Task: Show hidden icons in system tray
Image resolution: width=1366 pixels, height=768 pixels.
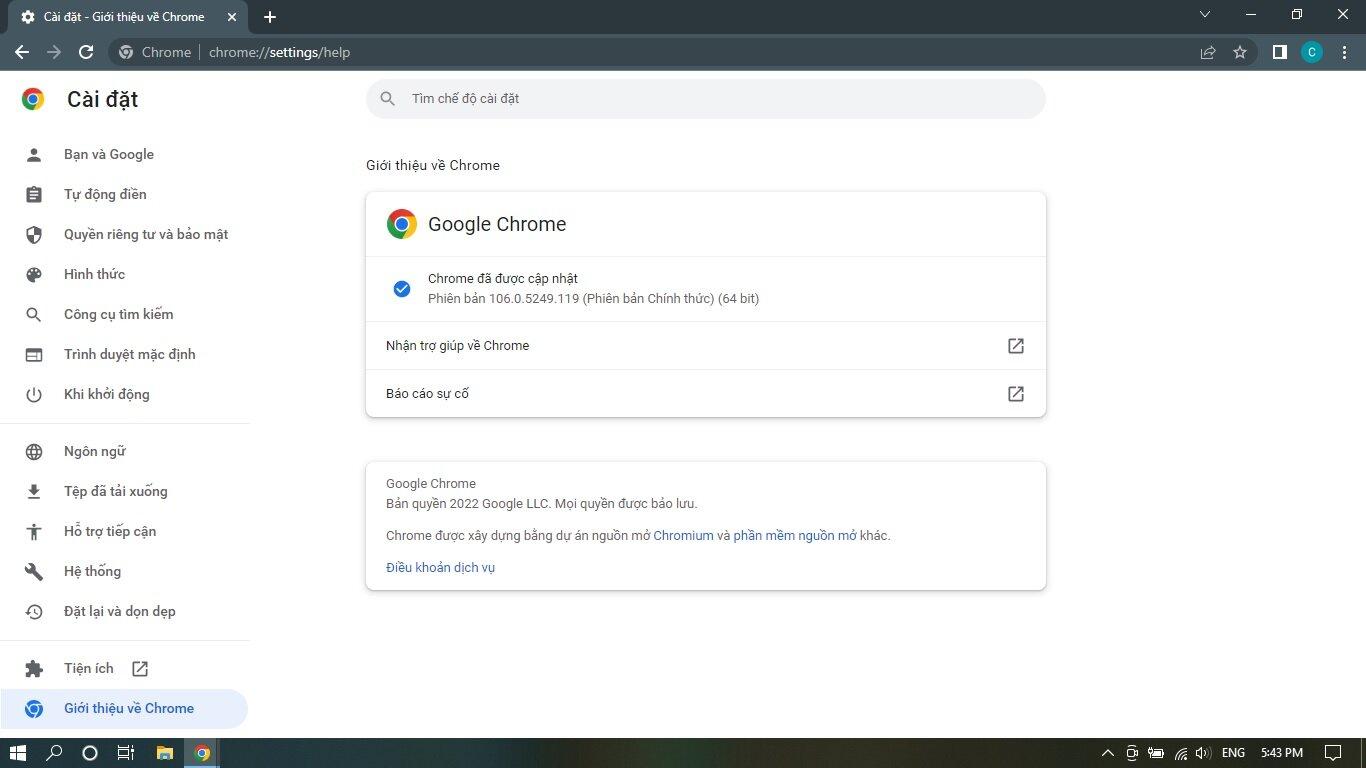Action: tap(1107, 753)
